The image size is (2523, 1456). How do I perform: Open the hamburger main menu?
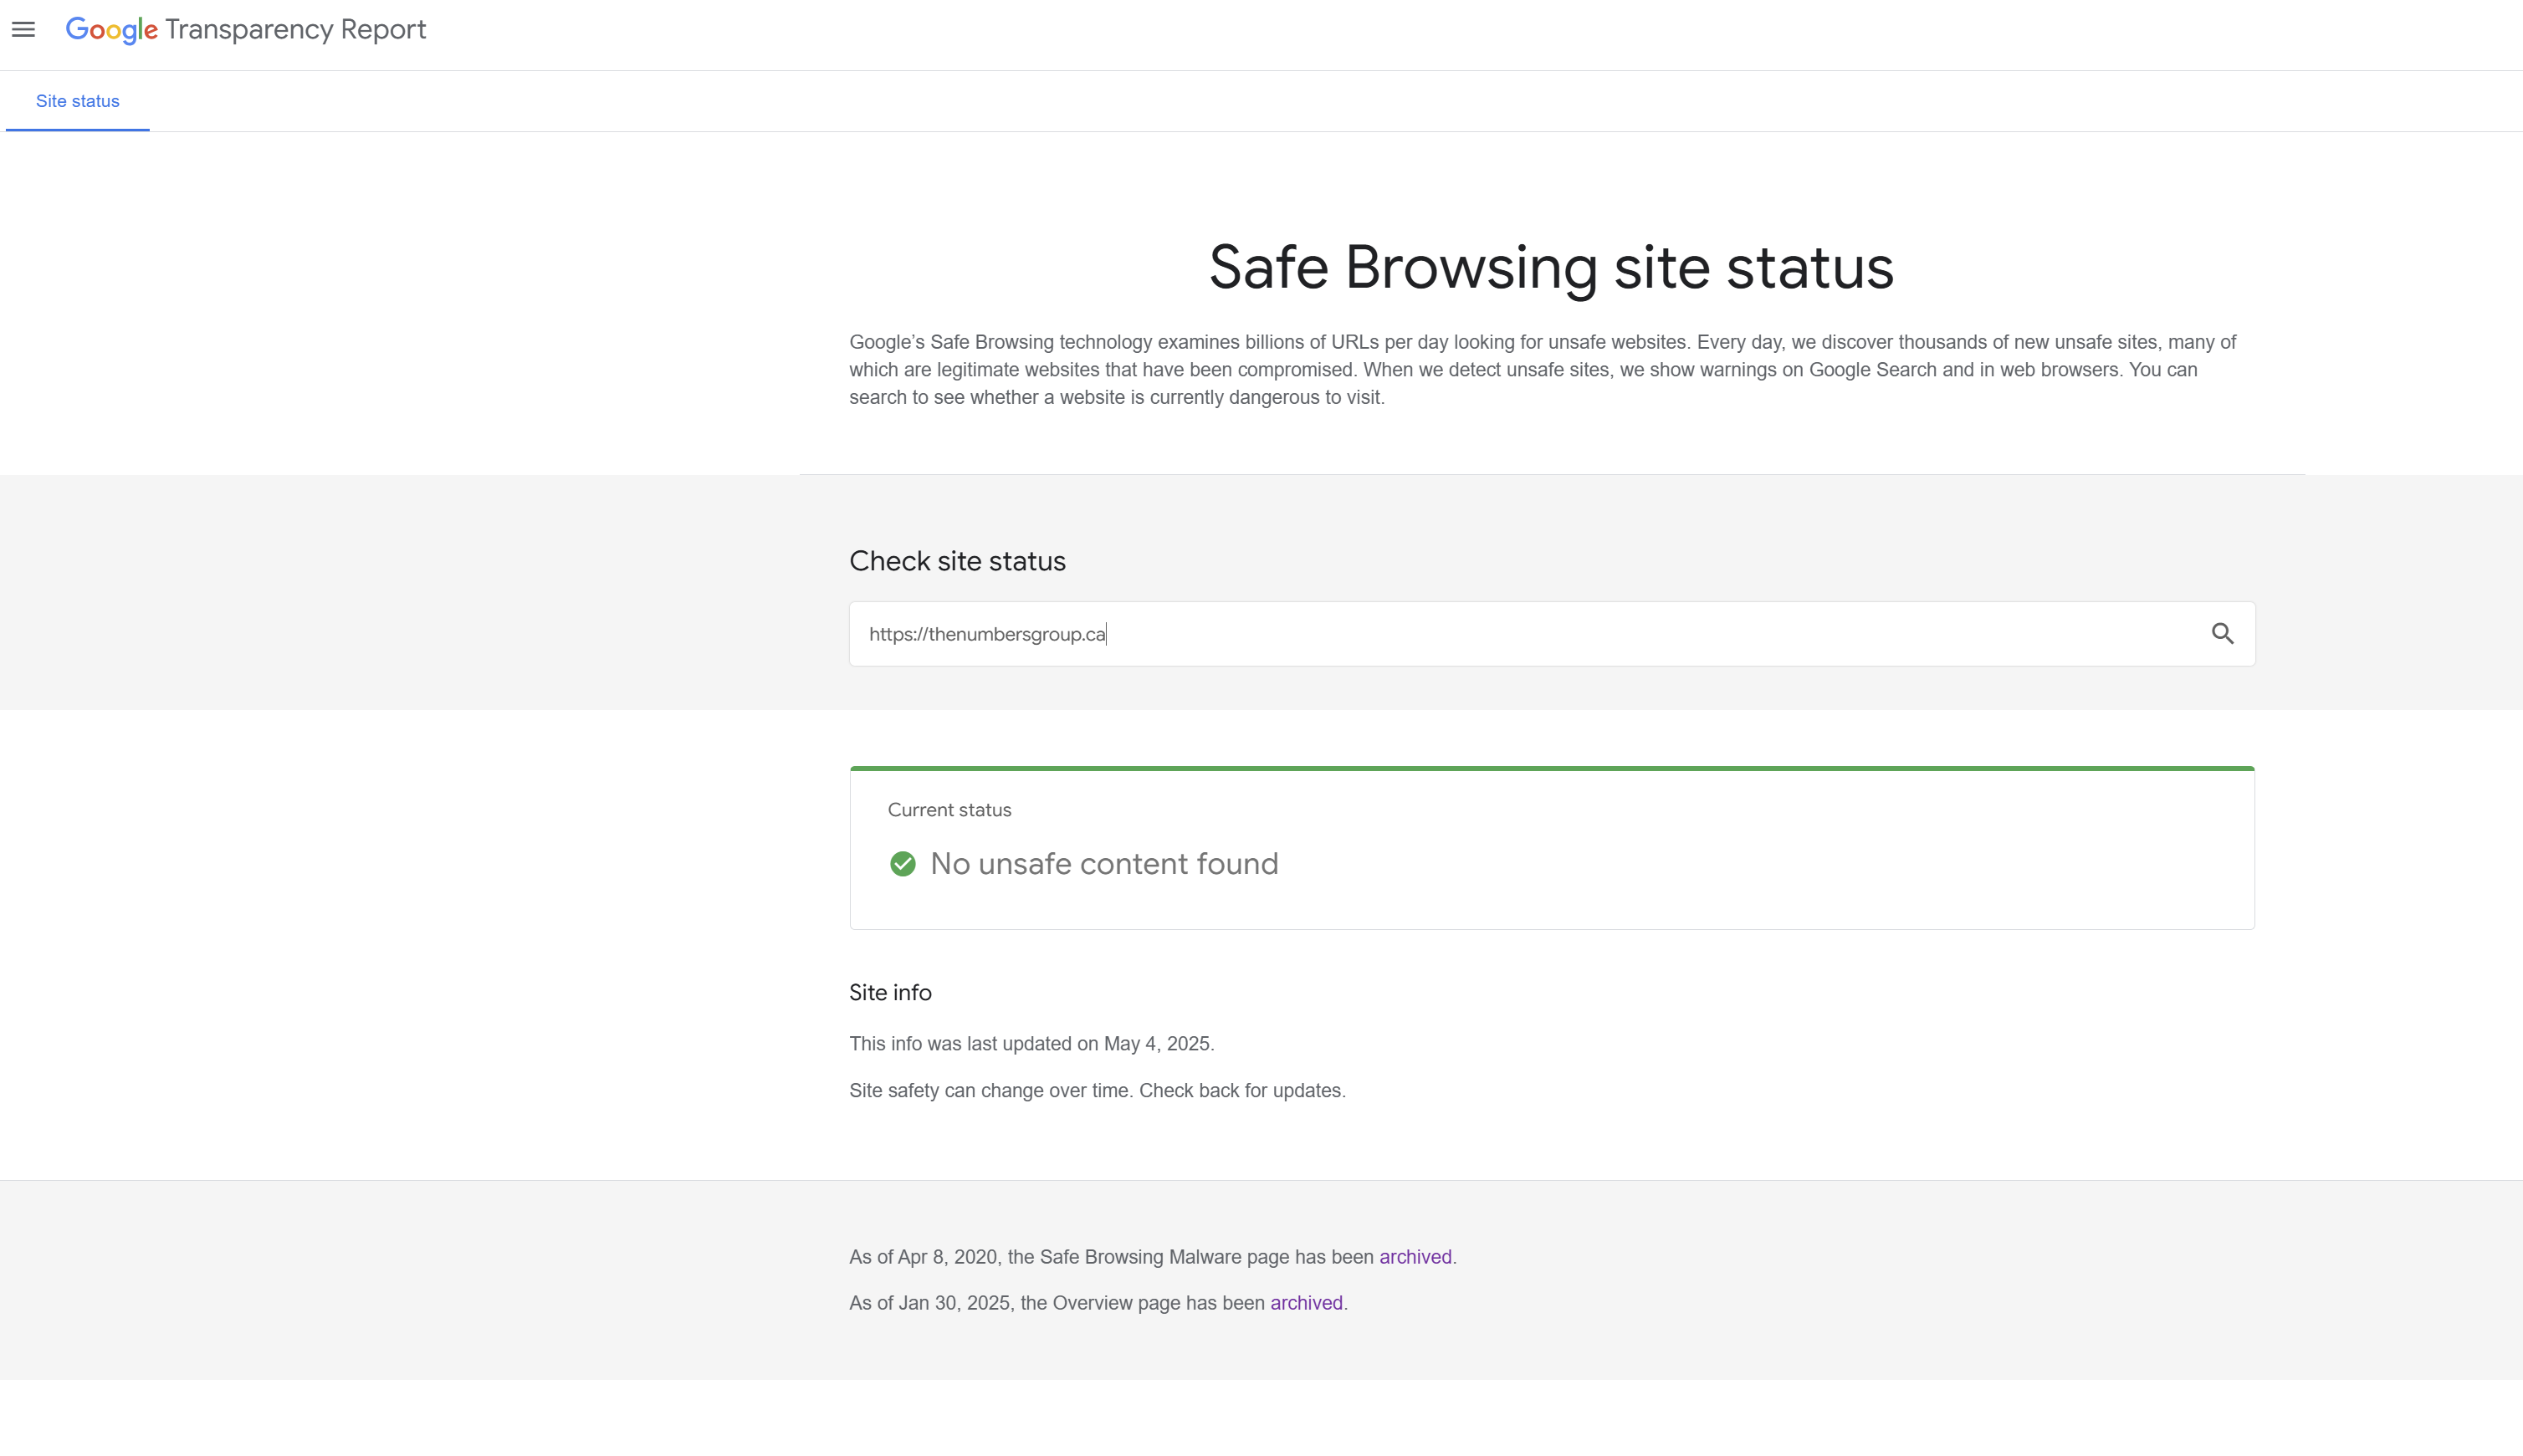[x=23, y=30]
